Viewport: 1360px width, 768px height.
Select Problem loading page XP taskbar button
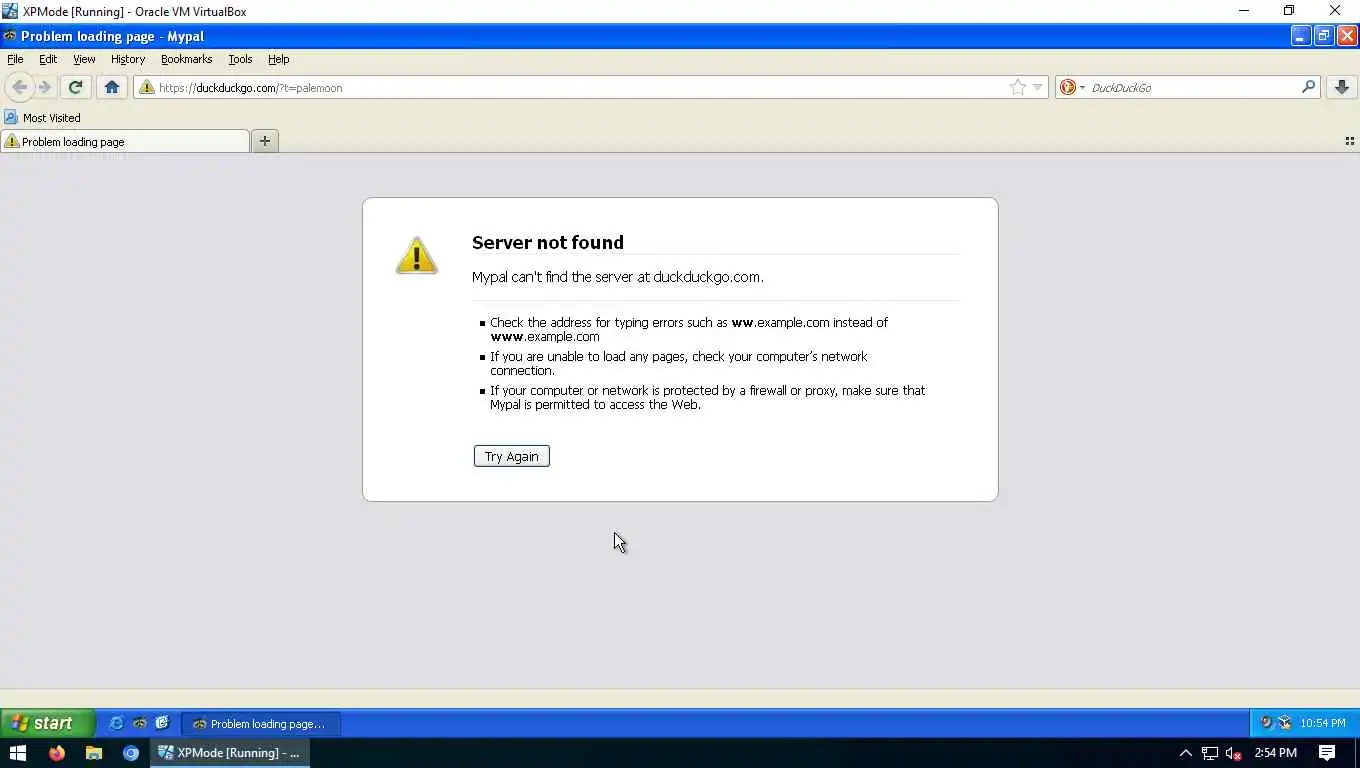pyautogui.click(x=260, y=723)
